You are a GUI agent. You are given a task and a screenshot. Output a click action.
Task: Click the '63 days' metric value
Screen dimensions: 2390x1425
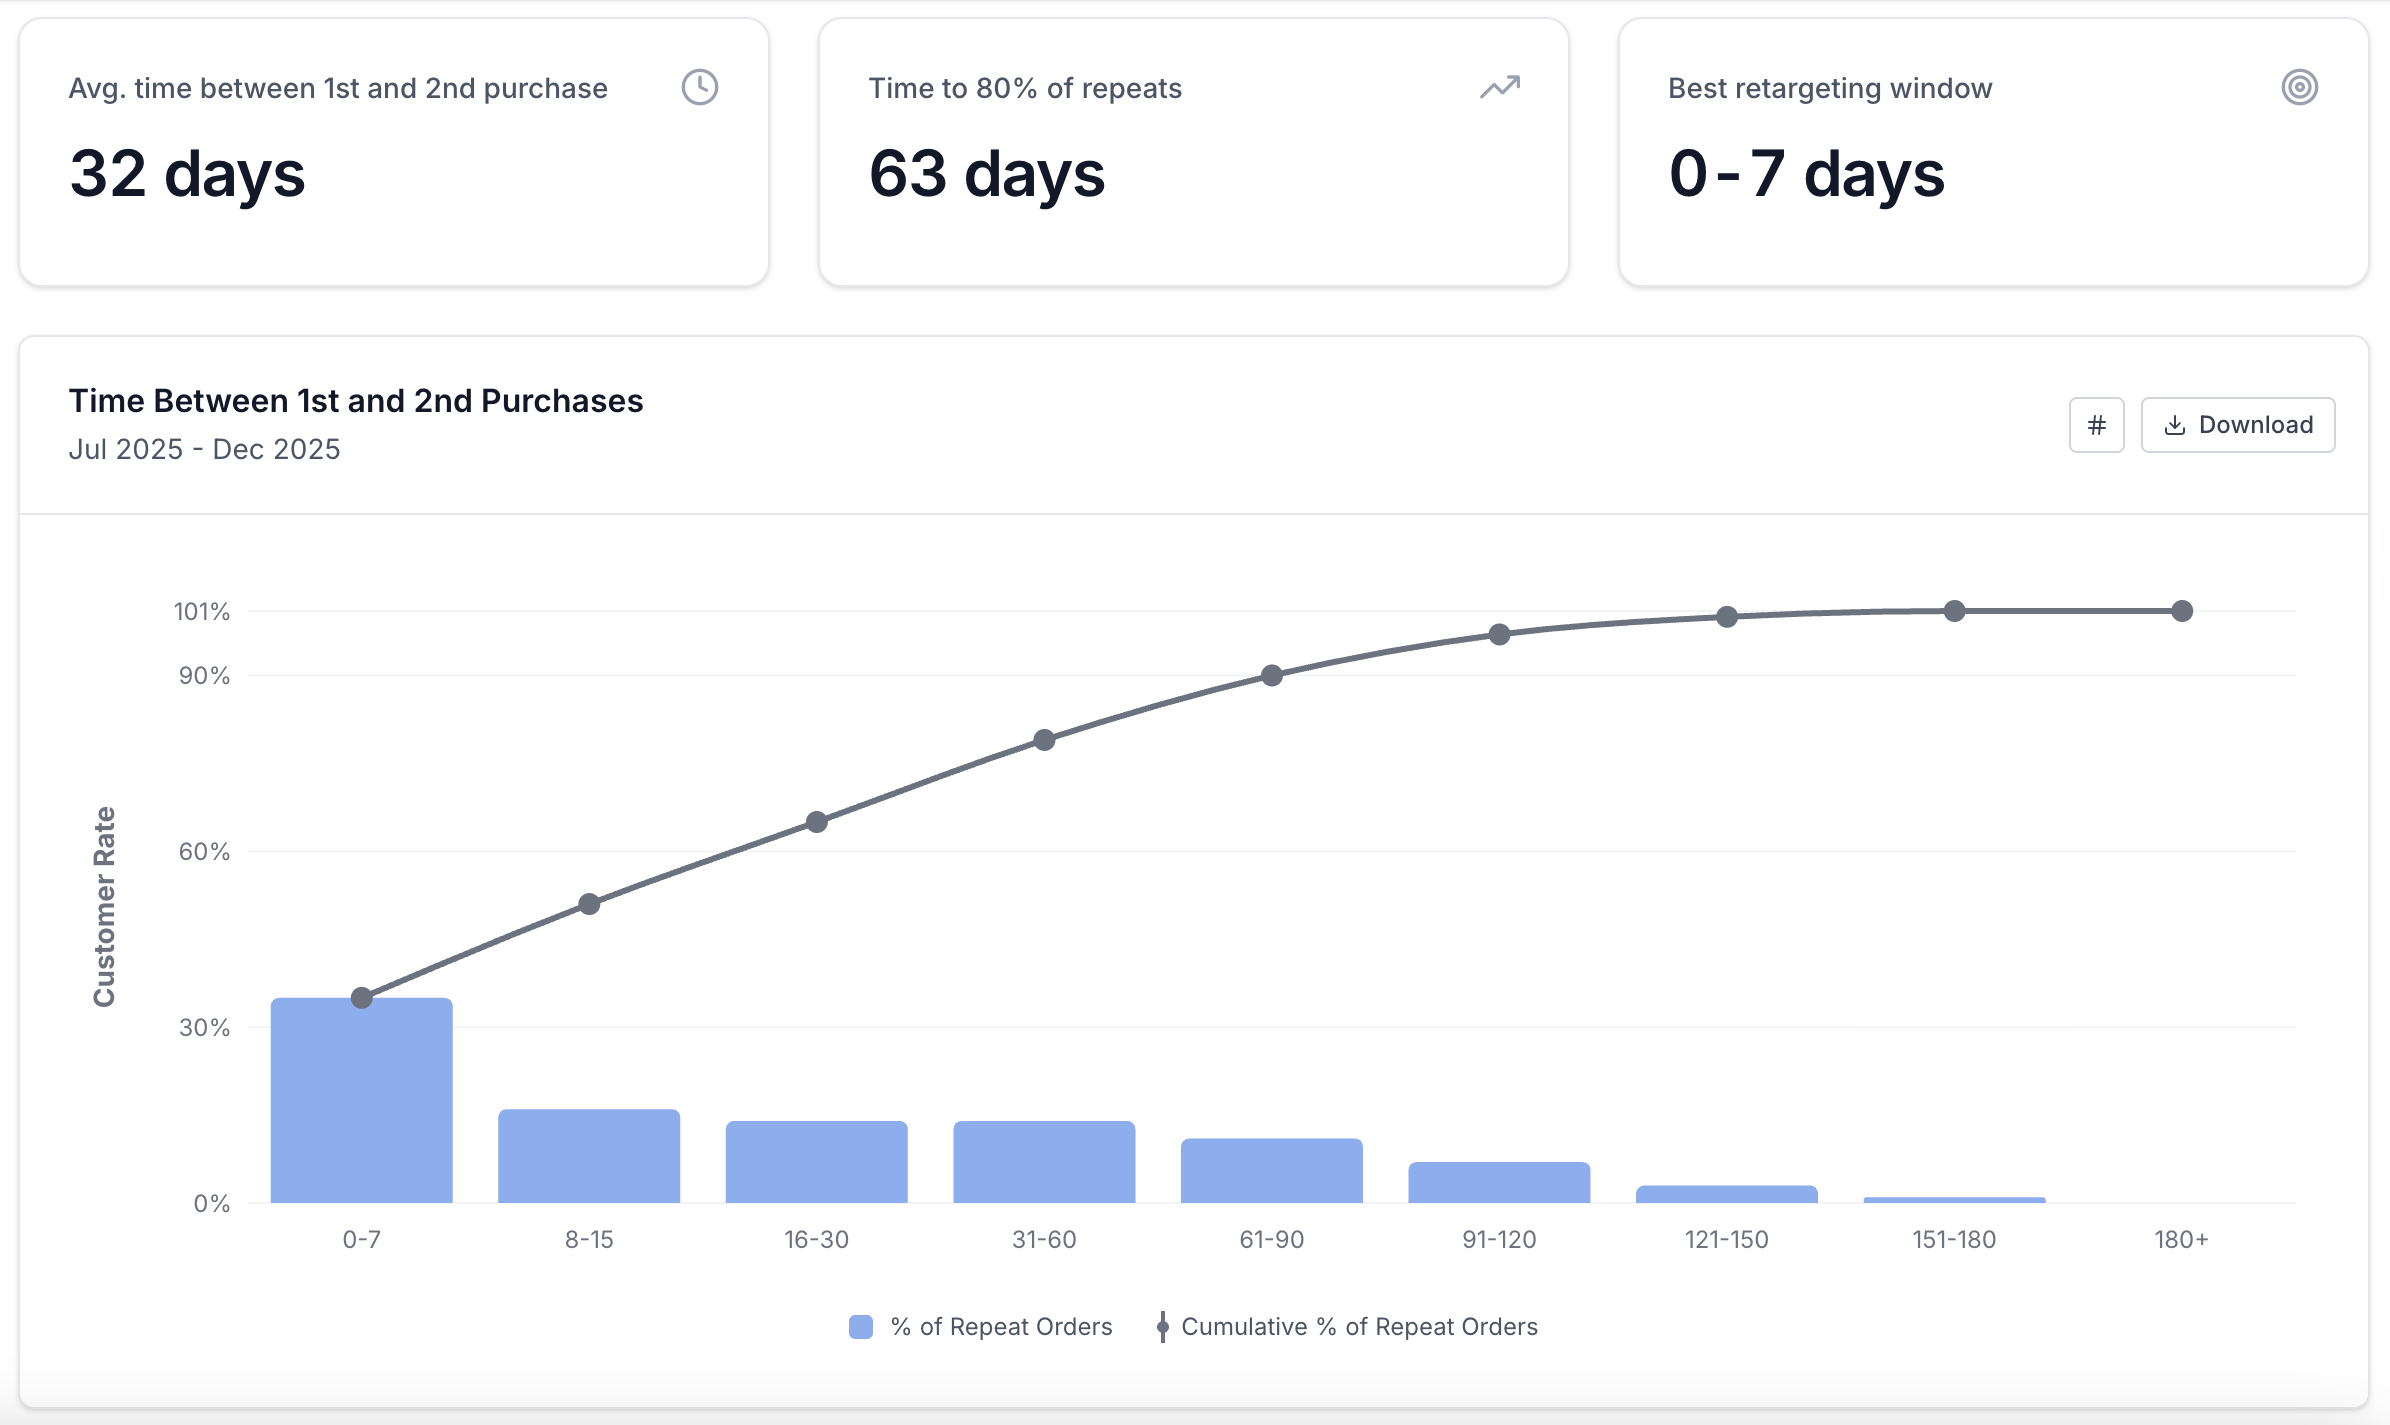986,173
